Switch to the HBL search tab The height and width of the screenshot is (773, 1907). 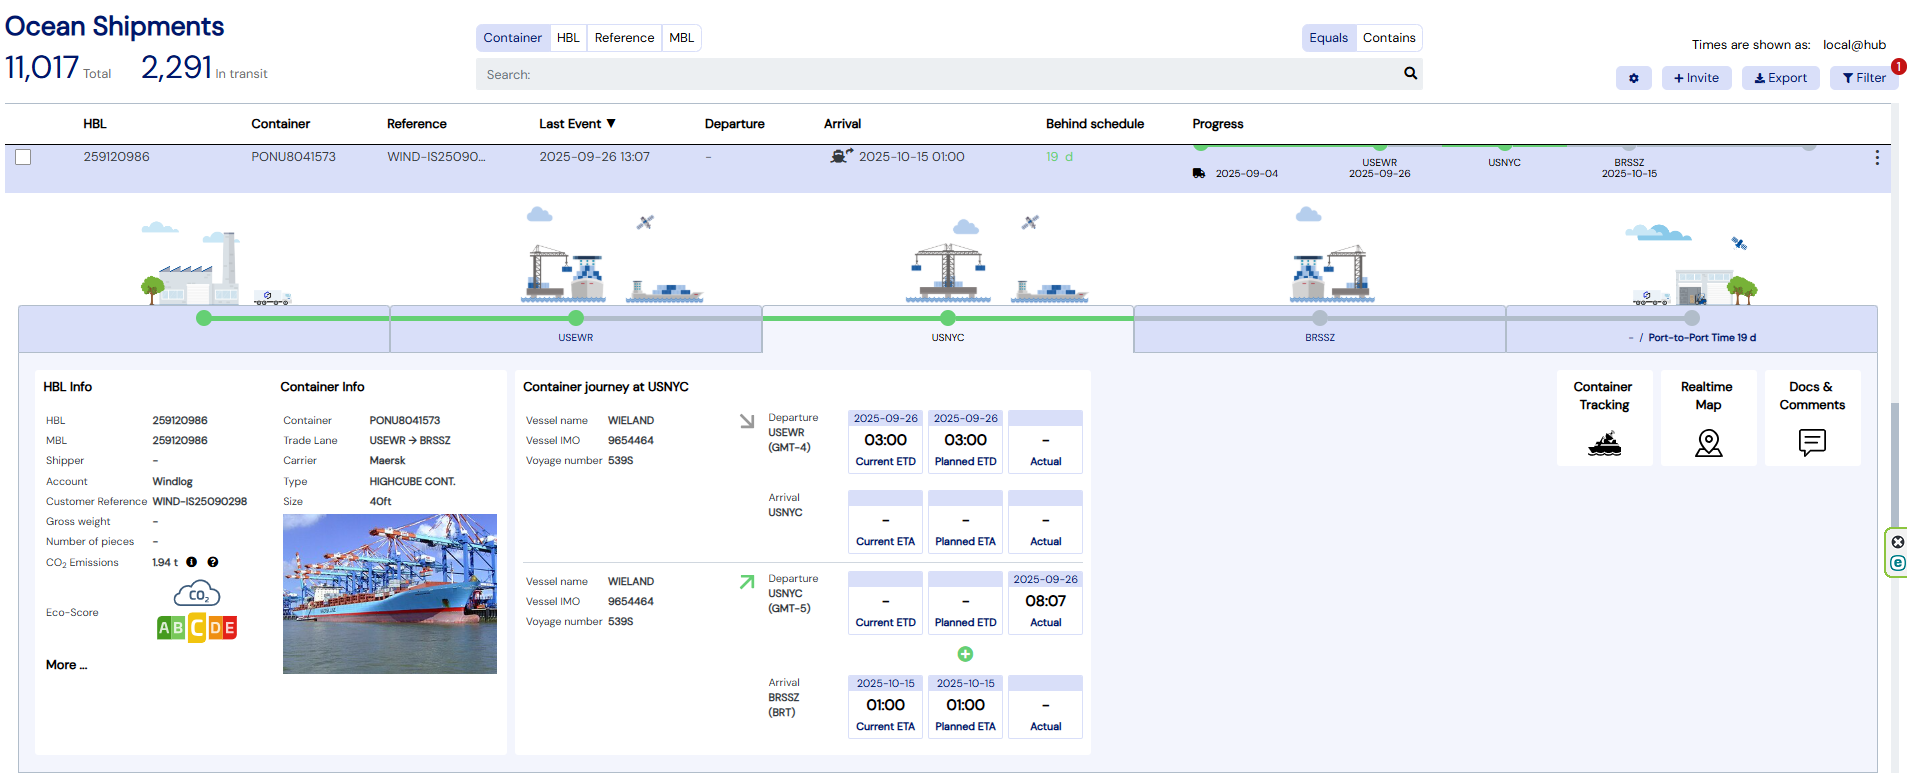tap(568, 38)
